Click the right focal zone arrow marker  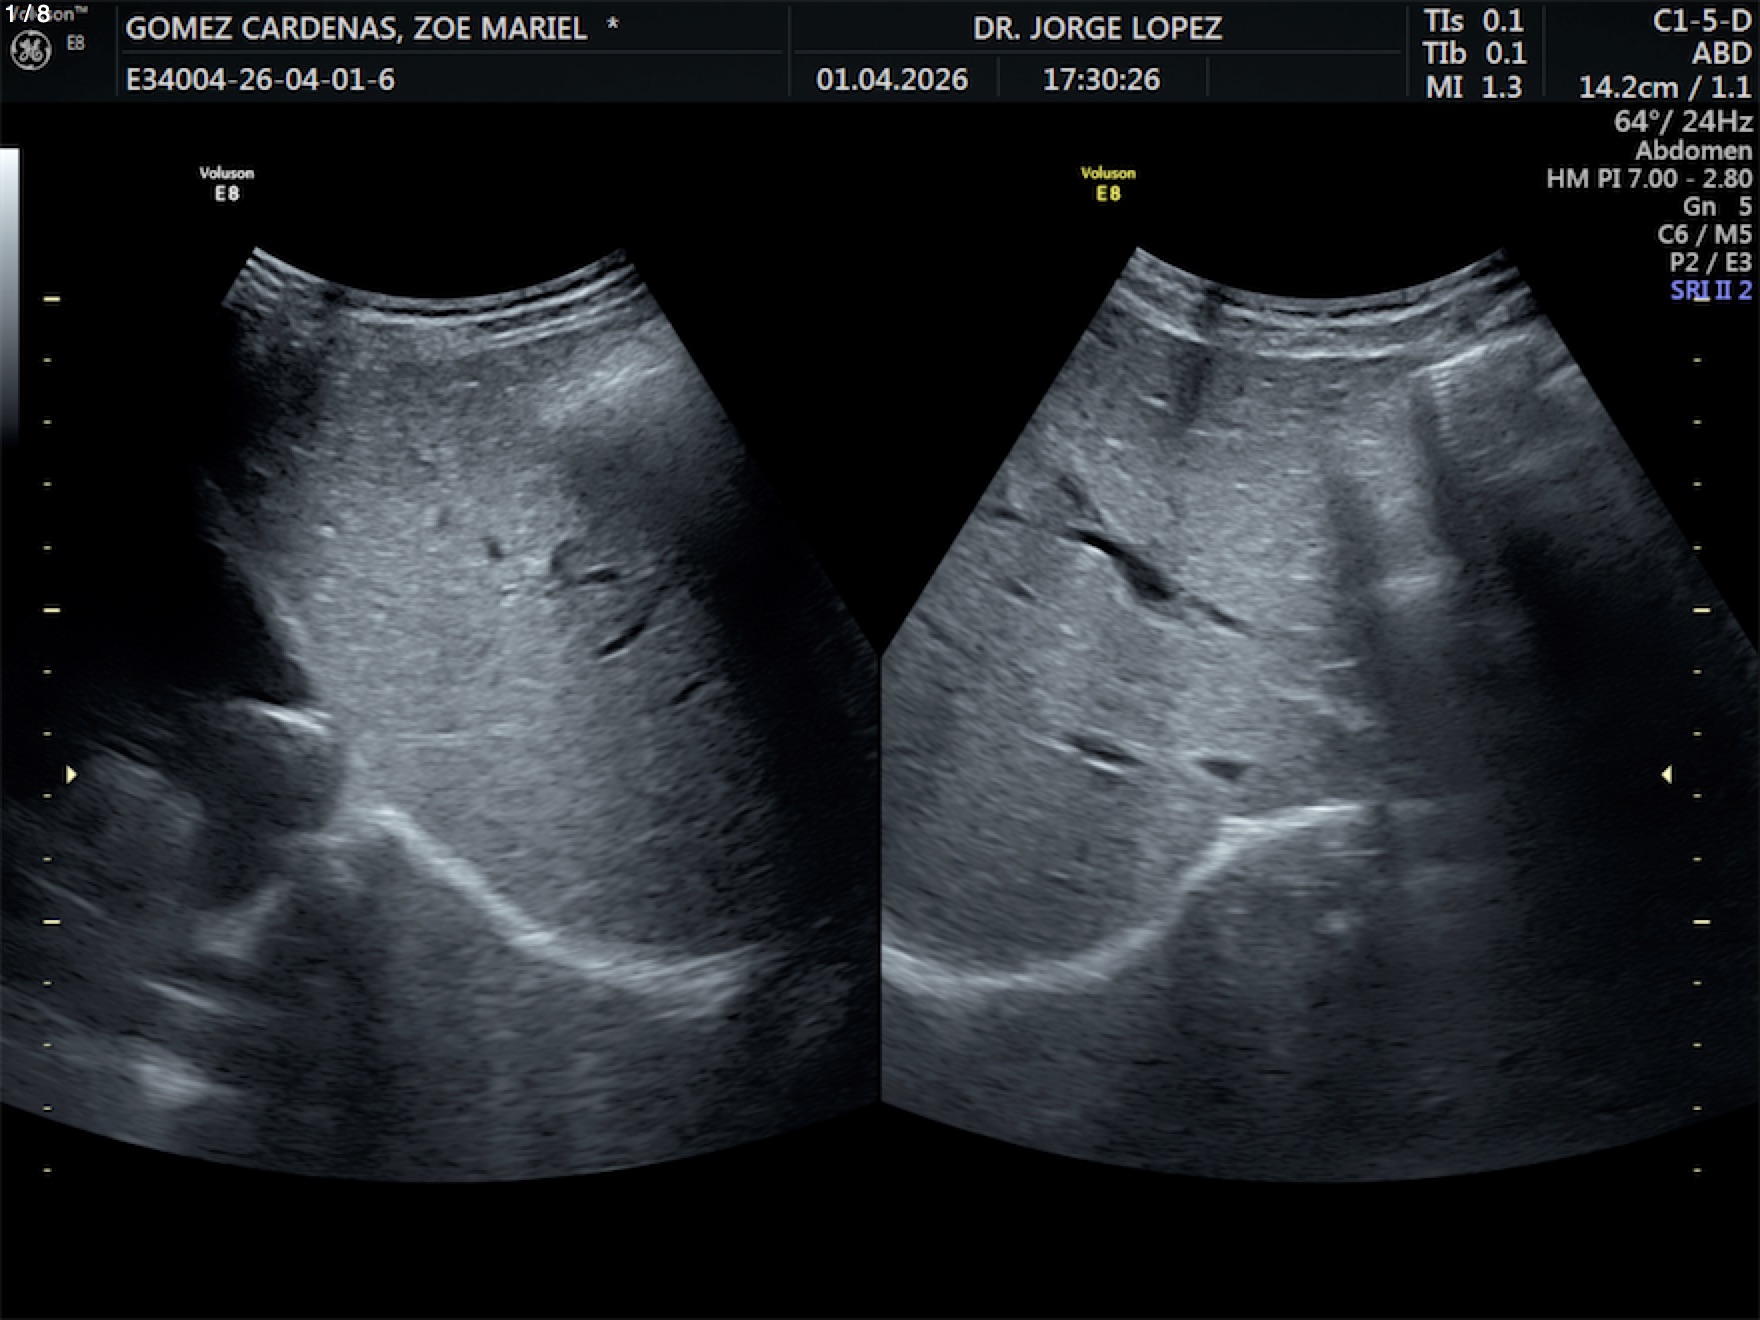(1666, 774)
